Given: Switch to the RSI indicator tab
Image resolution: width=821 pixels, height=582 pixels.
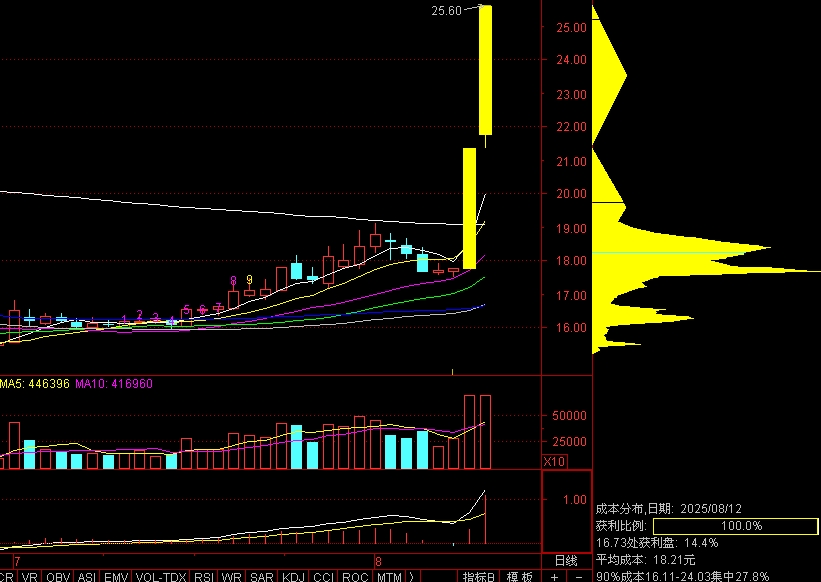Looking at the screenshot, I should (x=204, y=577).
